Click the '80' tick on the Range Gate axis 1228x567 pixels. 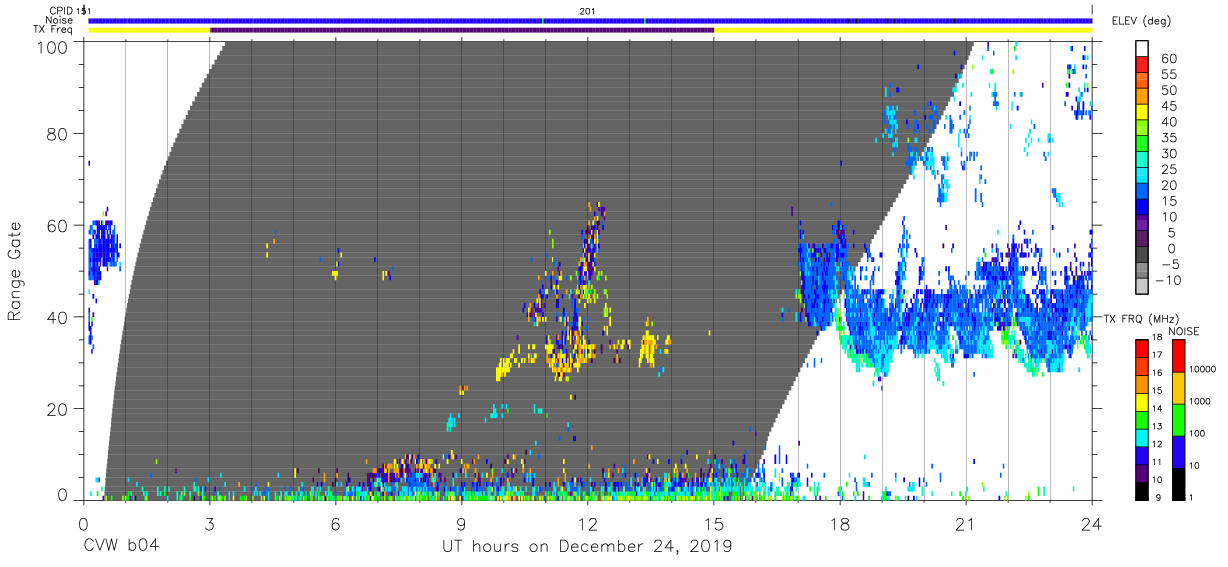click(57, 135)
